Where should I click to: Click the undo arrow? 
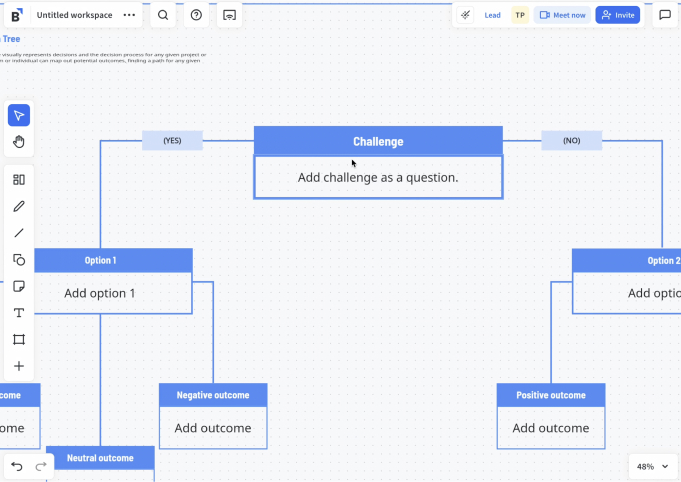(x=17, y=466)
